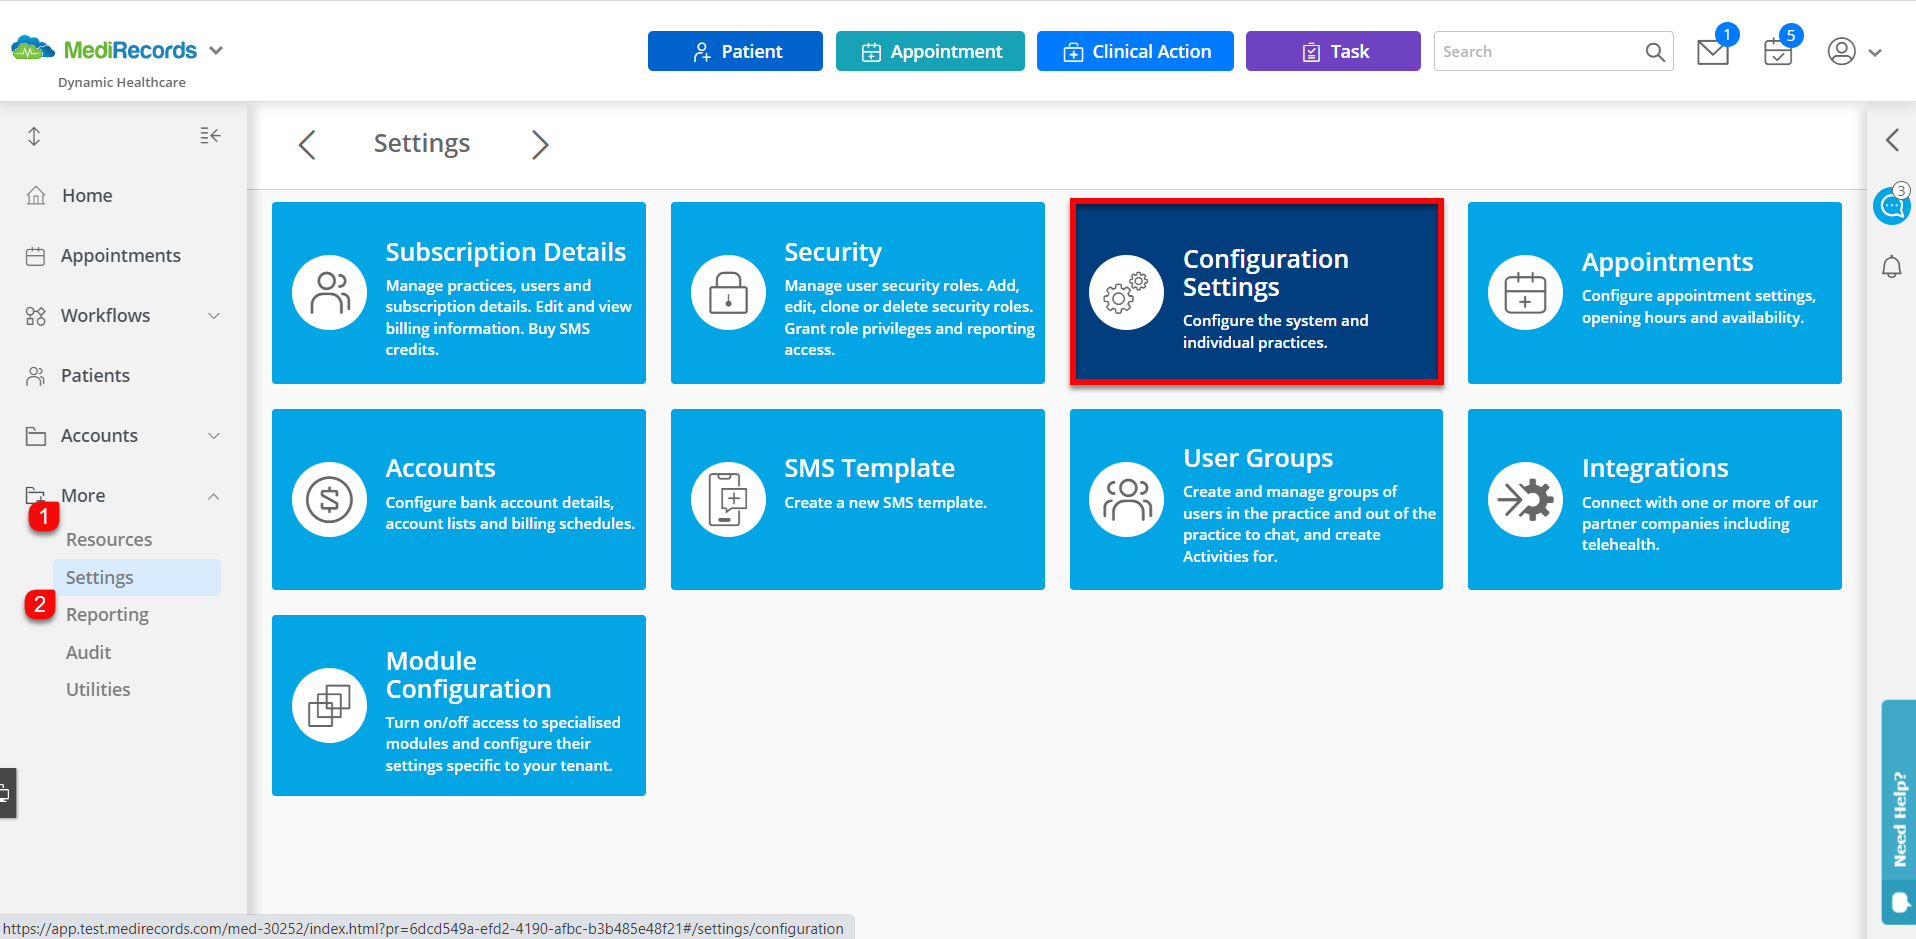
Task: Click the Configuration Settings gears icon
Action: coord(1126,293)
